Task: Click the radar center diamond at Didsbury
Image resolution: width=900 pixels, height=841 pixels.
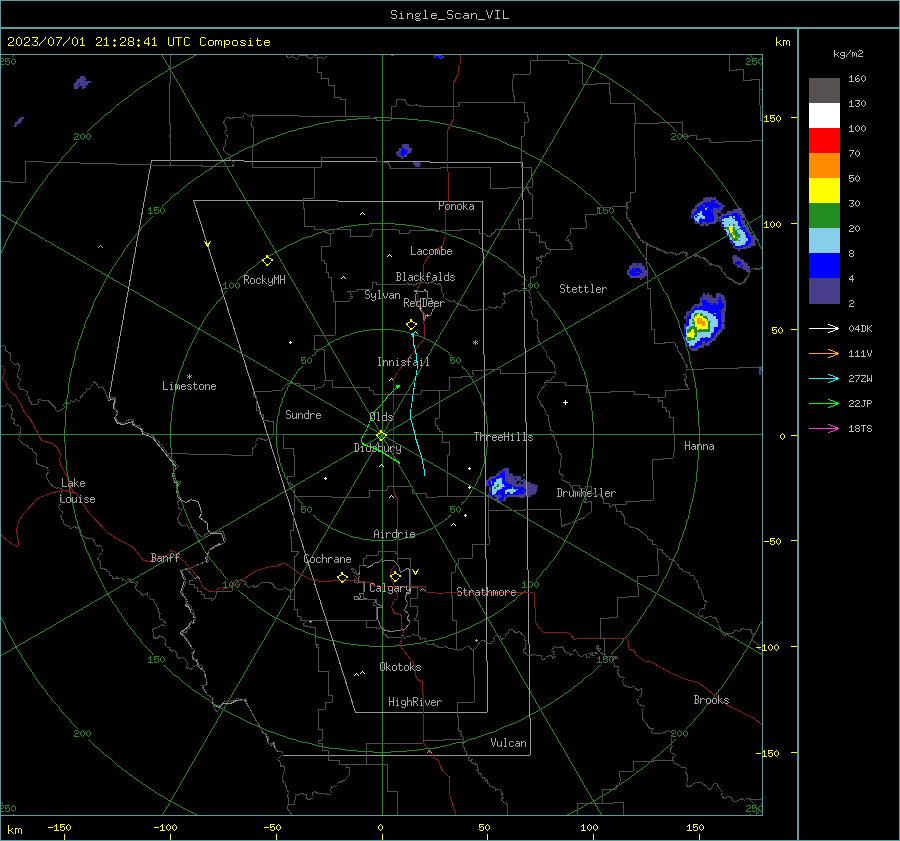Action: [x=381, y=436]
